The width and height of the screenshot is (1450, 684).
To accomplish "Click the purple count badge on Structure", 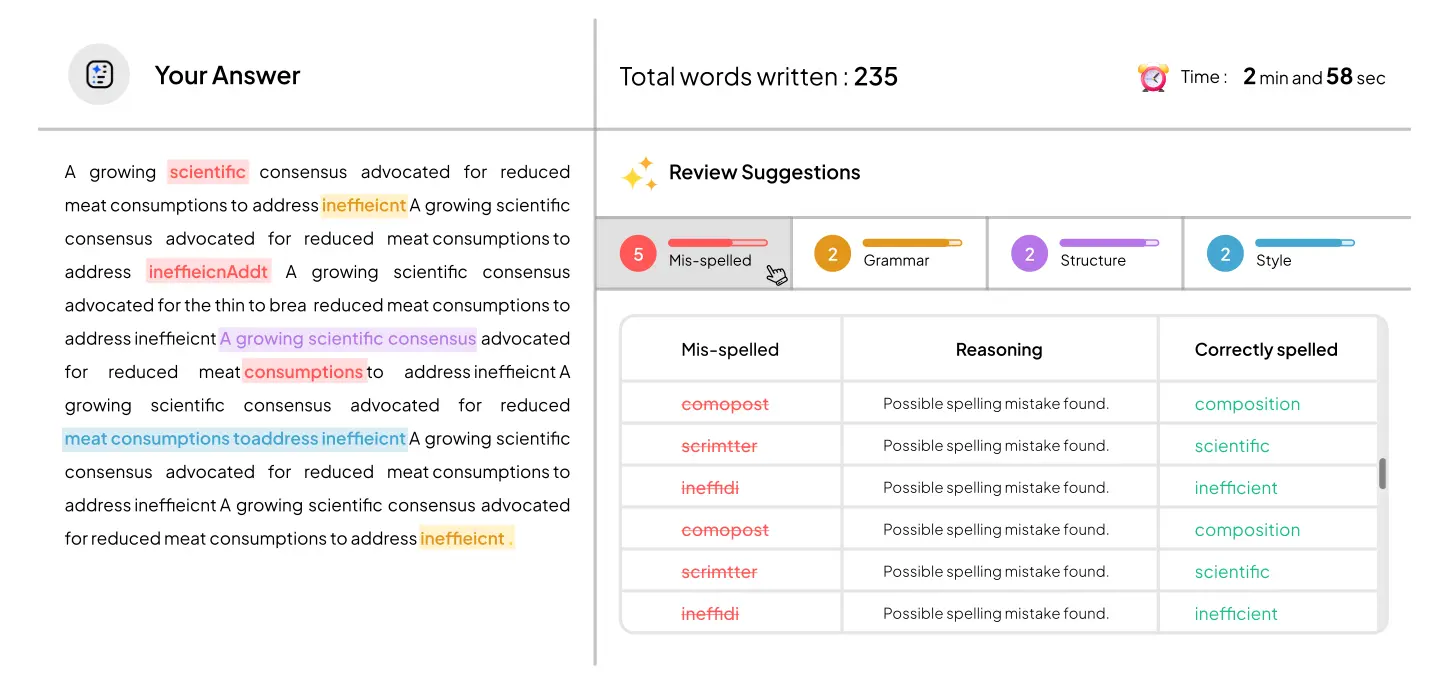I will pyautogui.click(x=1029, y=253).
